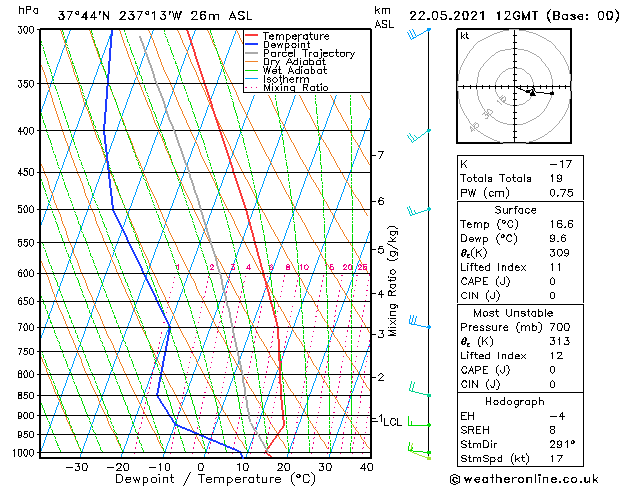The image size is (629, 486).
Task: Click the Surface Lifted Index value 11
Action: tap(556, 267)
